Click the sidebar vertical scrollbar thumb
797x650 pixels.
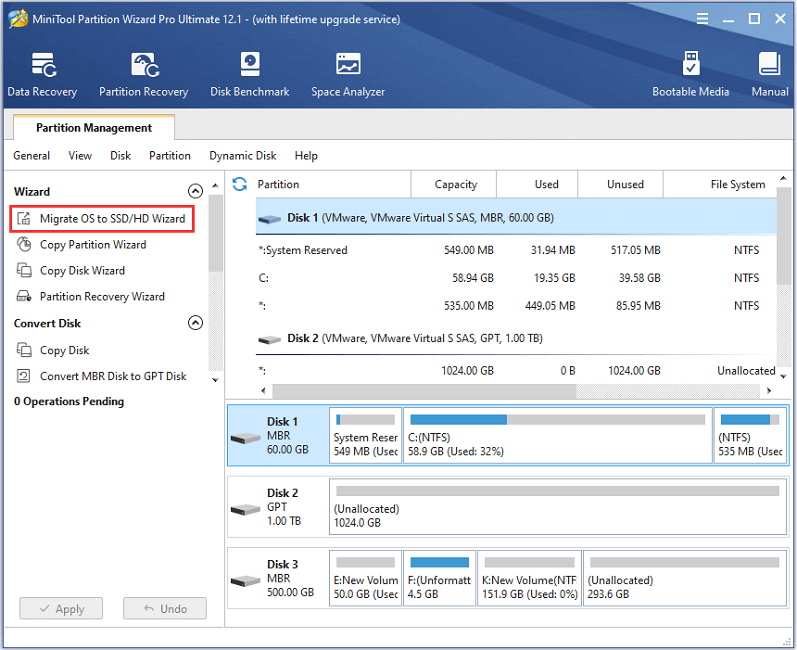(216, 233)
